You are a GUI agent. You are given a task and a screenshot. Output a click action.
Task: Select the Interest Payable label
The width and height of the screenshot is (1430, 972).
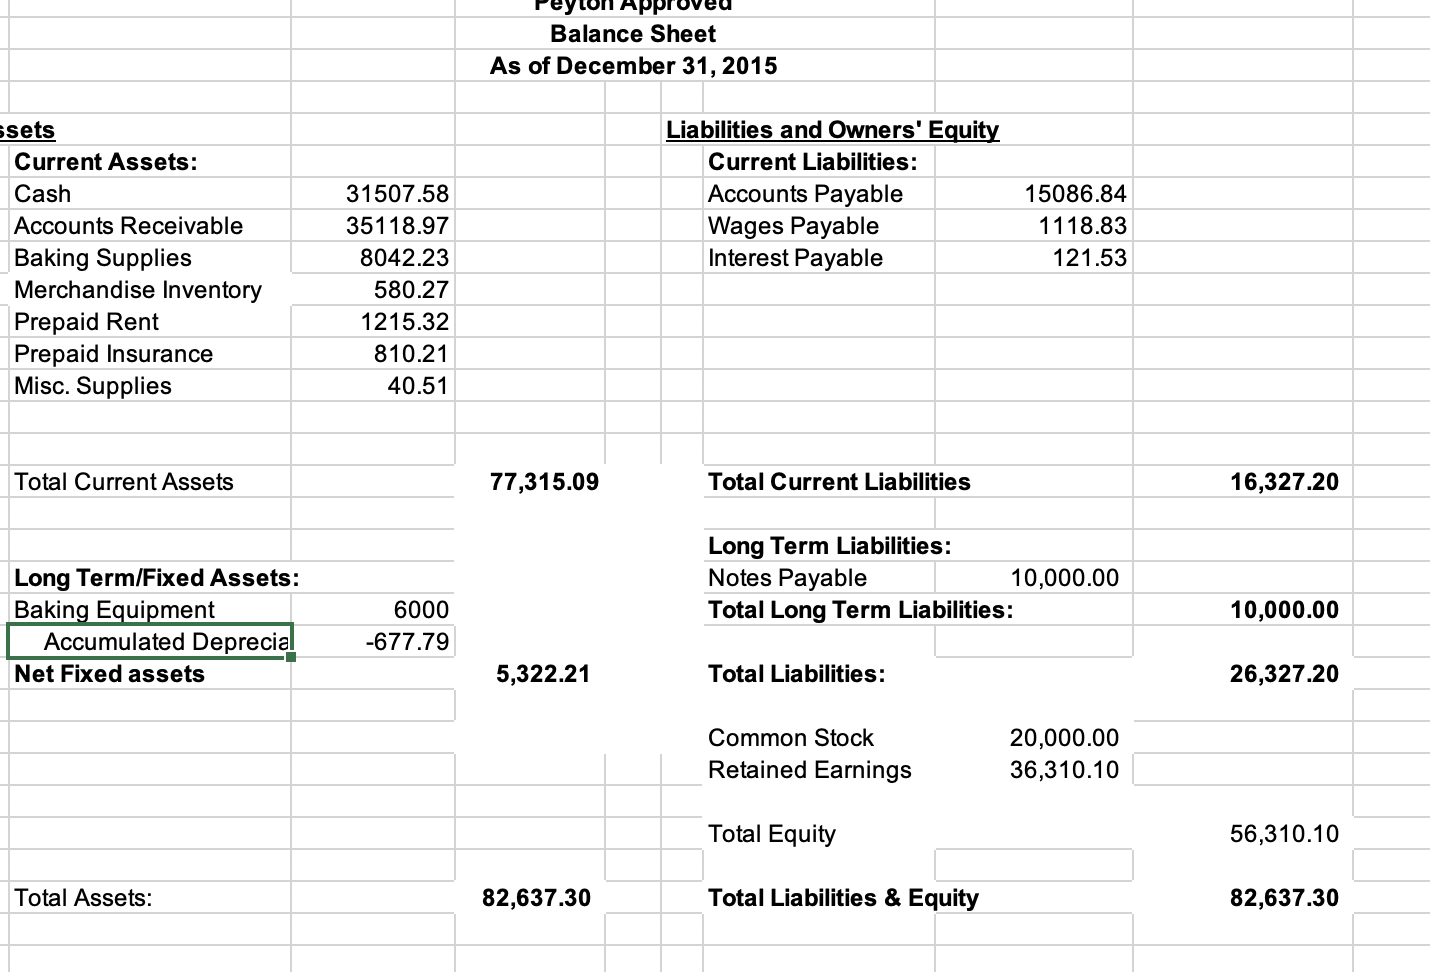click(x=796, y=258)
